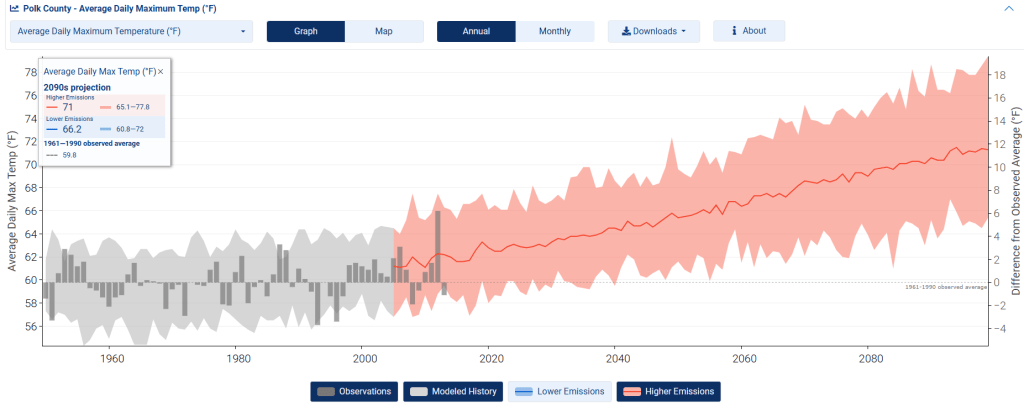
Task: Select the Graph view tab
Action: click(x=305, y=31)
